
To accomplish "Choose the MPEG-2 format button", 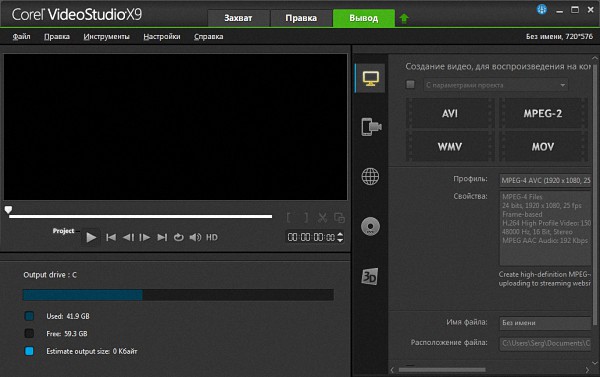I will point(543,113).
